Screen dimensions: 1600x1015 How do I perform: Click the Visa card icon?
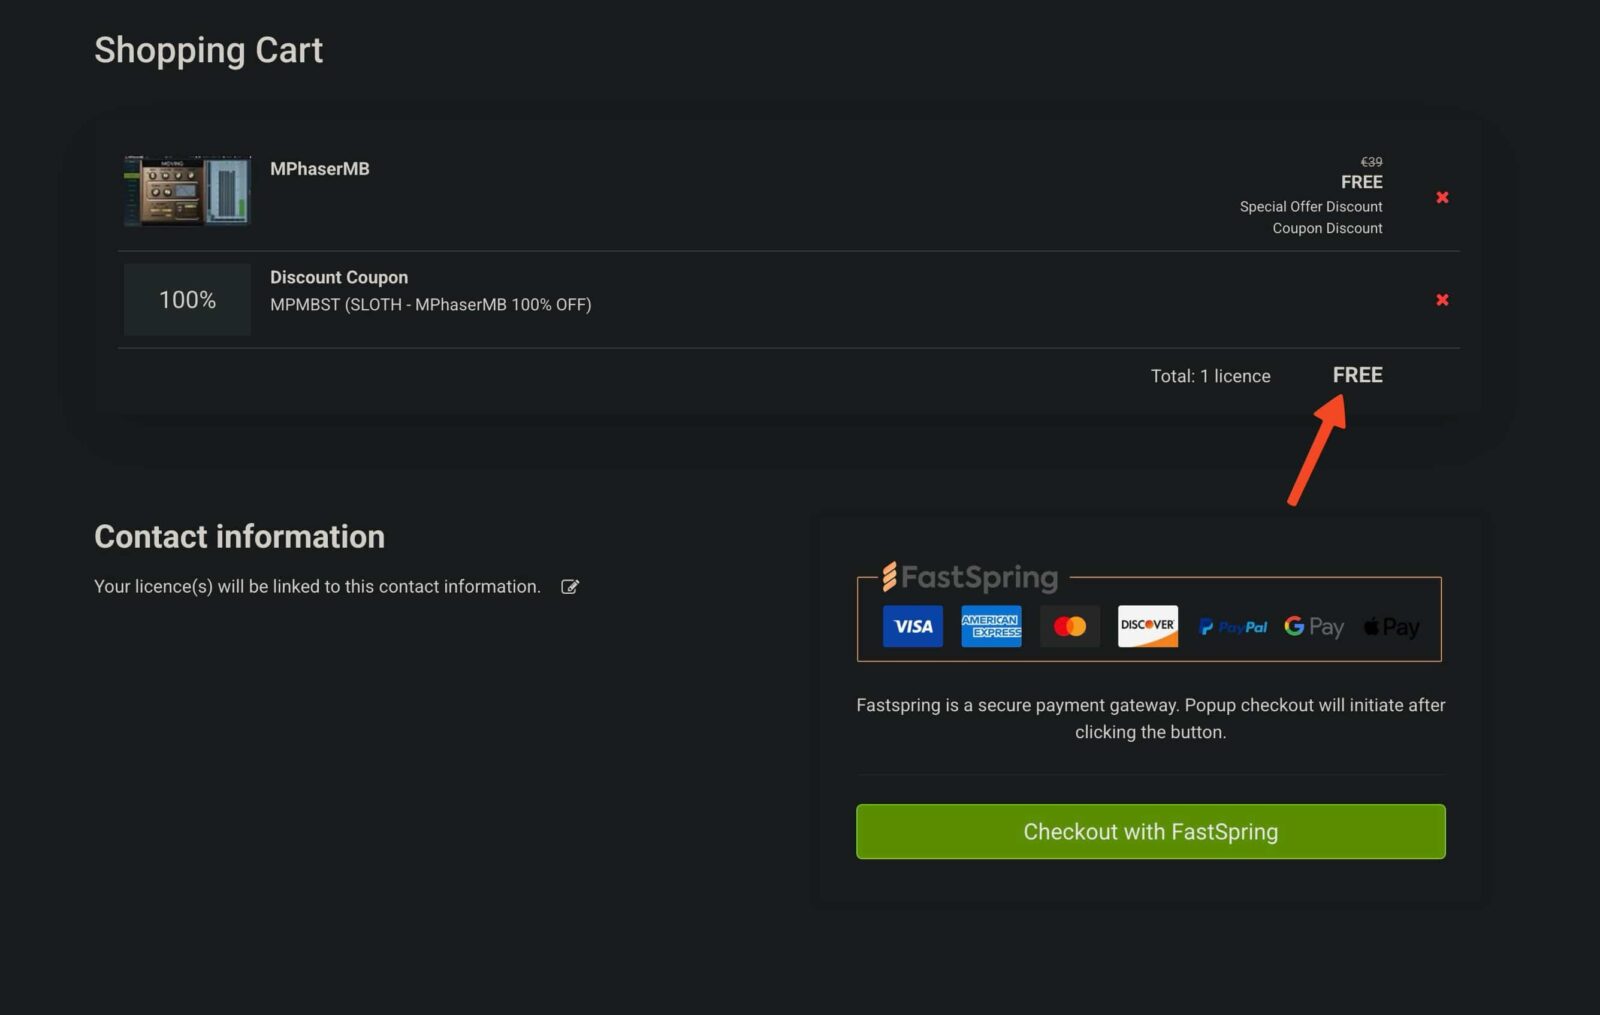tap(912, 626)
